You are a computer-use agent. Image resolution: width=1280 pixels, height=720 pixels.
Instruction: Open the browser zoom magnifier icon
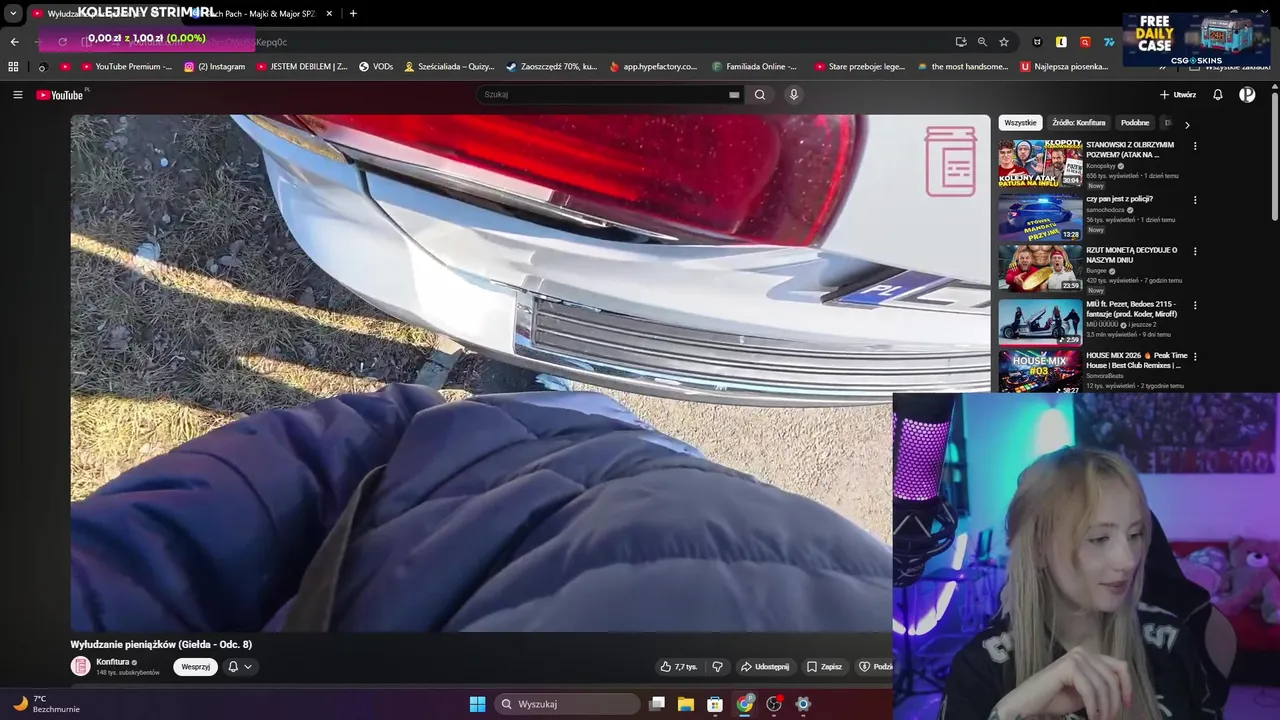point(982,42)
